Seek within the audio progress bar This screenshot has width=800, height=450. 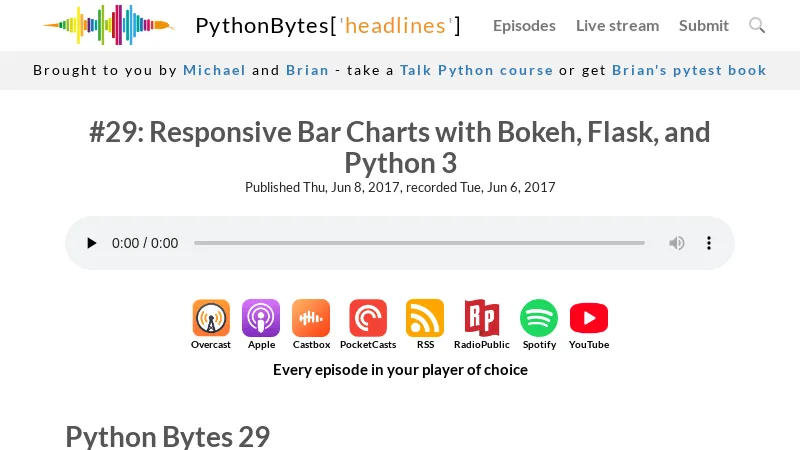point(419,243)
